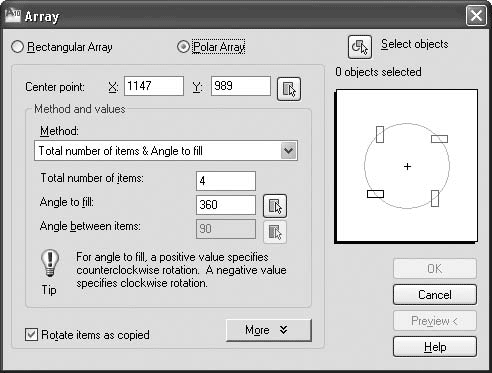Click the lightbulb Tip icon
This screenshot has width=492, height=373.
pos(50,263)
